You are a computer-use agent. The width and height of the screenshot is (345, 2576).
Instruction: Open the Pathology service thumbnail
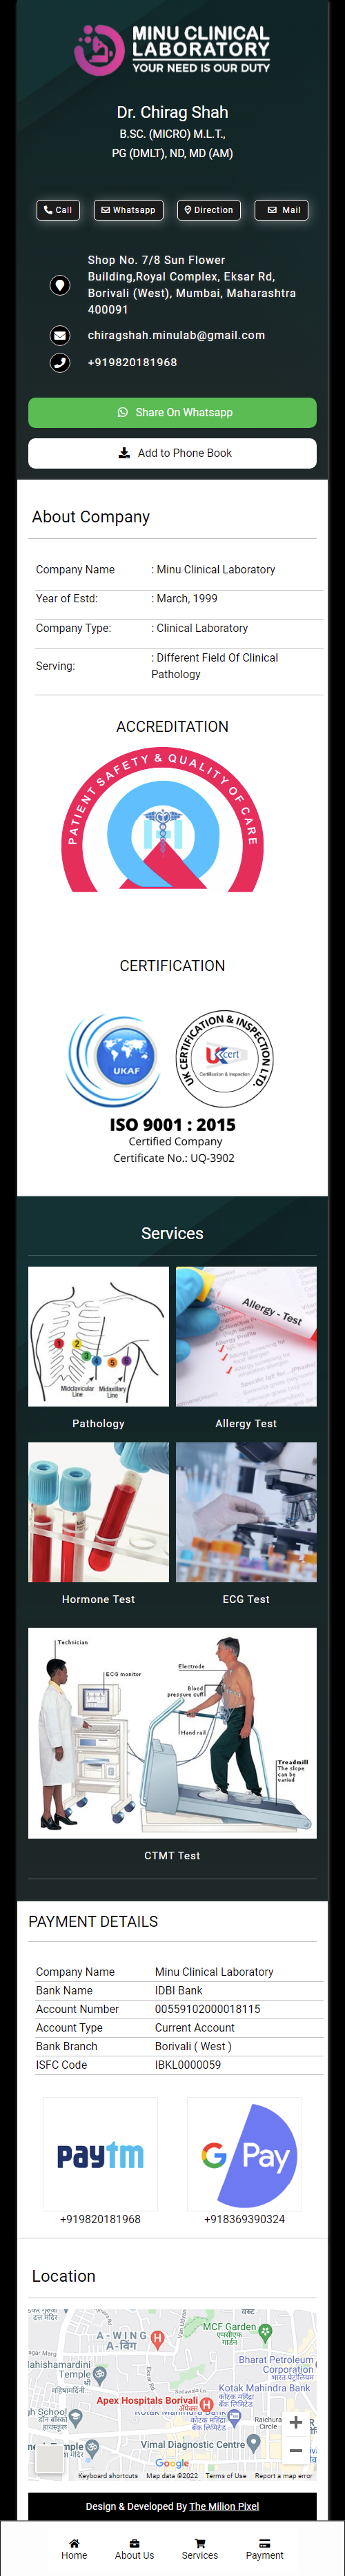[98, 1336]
